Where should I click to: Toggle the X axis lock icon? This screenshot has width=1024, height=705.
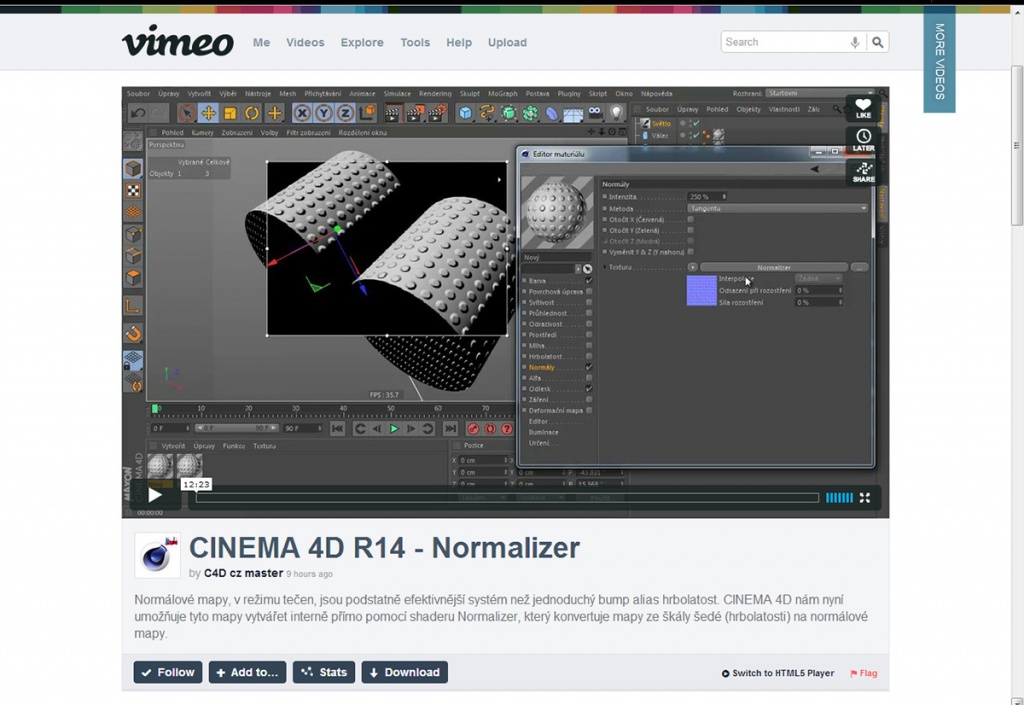tap(302, 113)
